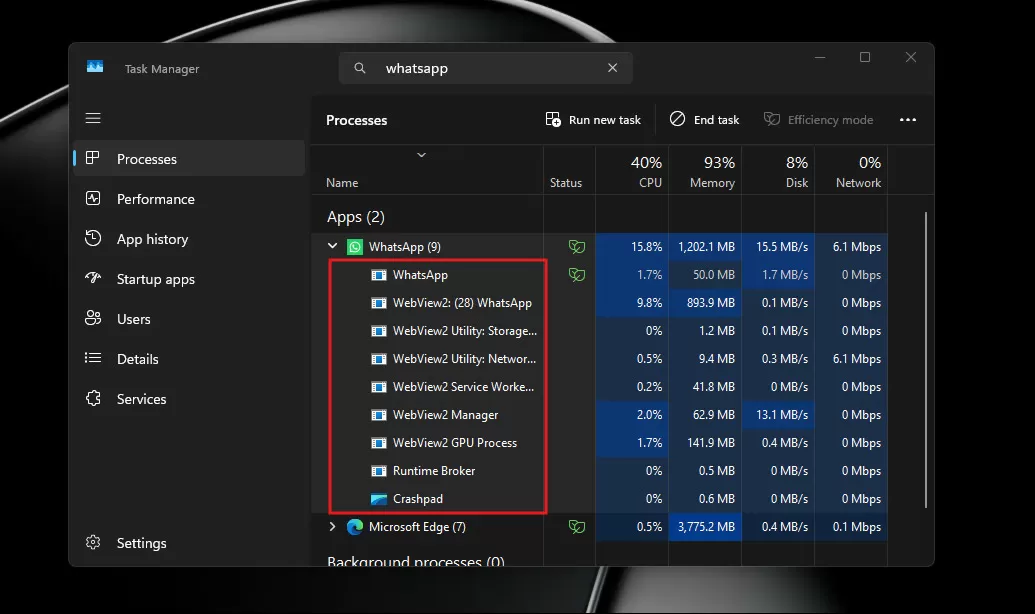Click the Runtime Broker process icon
This screenshot has height=614, width=1035.
pyautogui.click(x=379, y=471)
